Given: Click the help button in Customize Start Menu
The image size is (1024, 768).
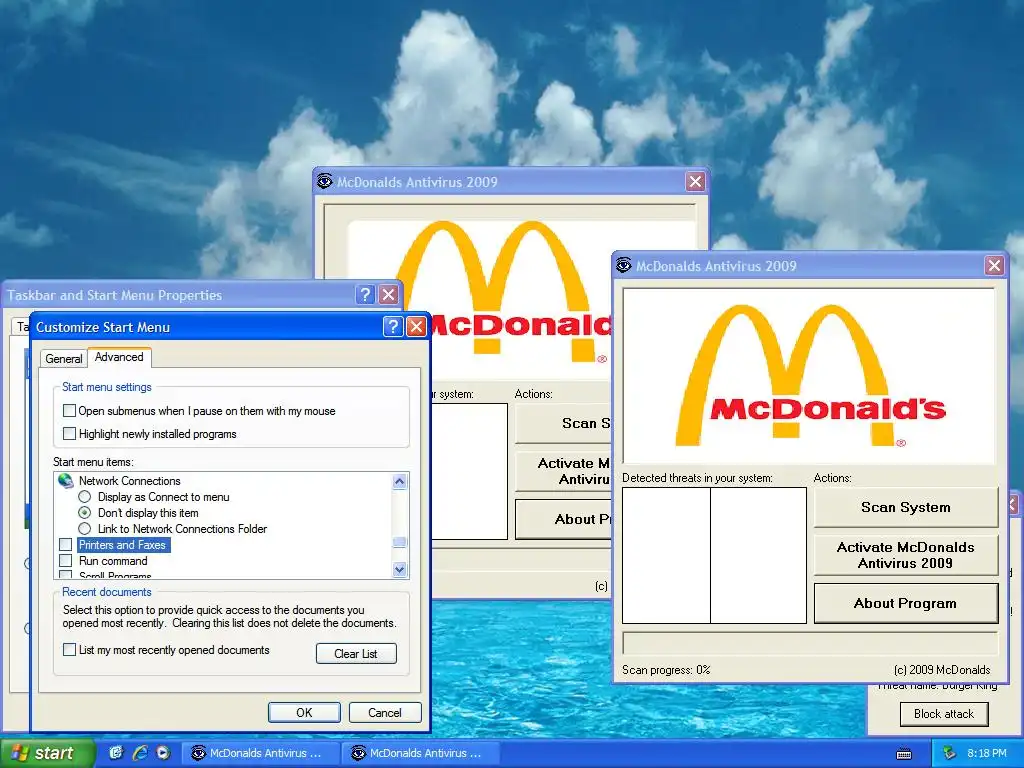Looking at the screenshot, I should pos(392,327).
